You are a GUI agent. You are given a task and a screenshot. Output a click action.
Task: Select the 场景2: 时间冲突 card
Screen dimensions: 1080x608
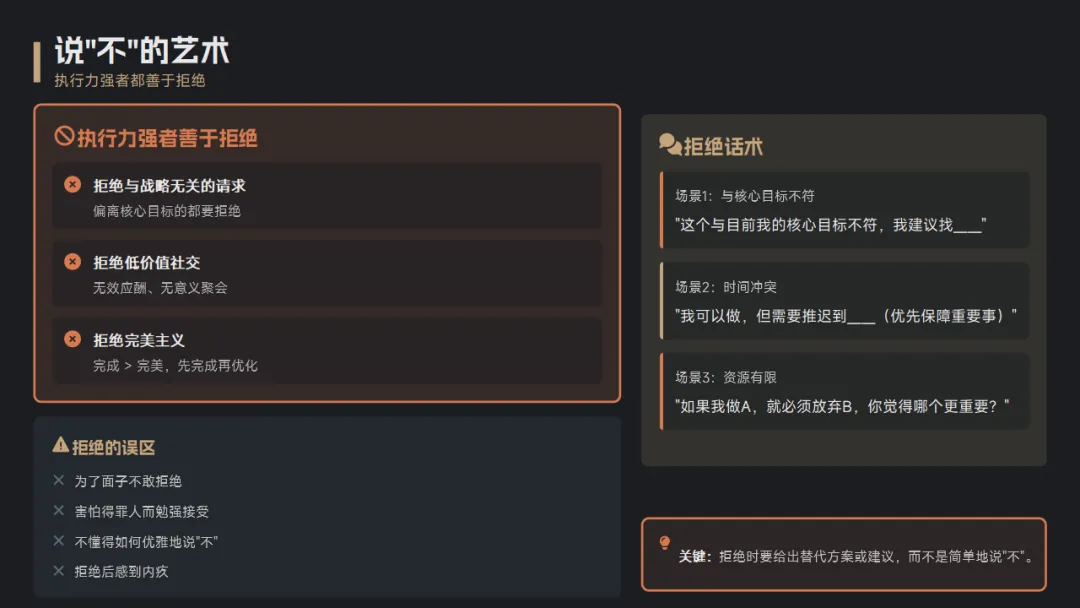pyautogui.click(x=844, y=301)
